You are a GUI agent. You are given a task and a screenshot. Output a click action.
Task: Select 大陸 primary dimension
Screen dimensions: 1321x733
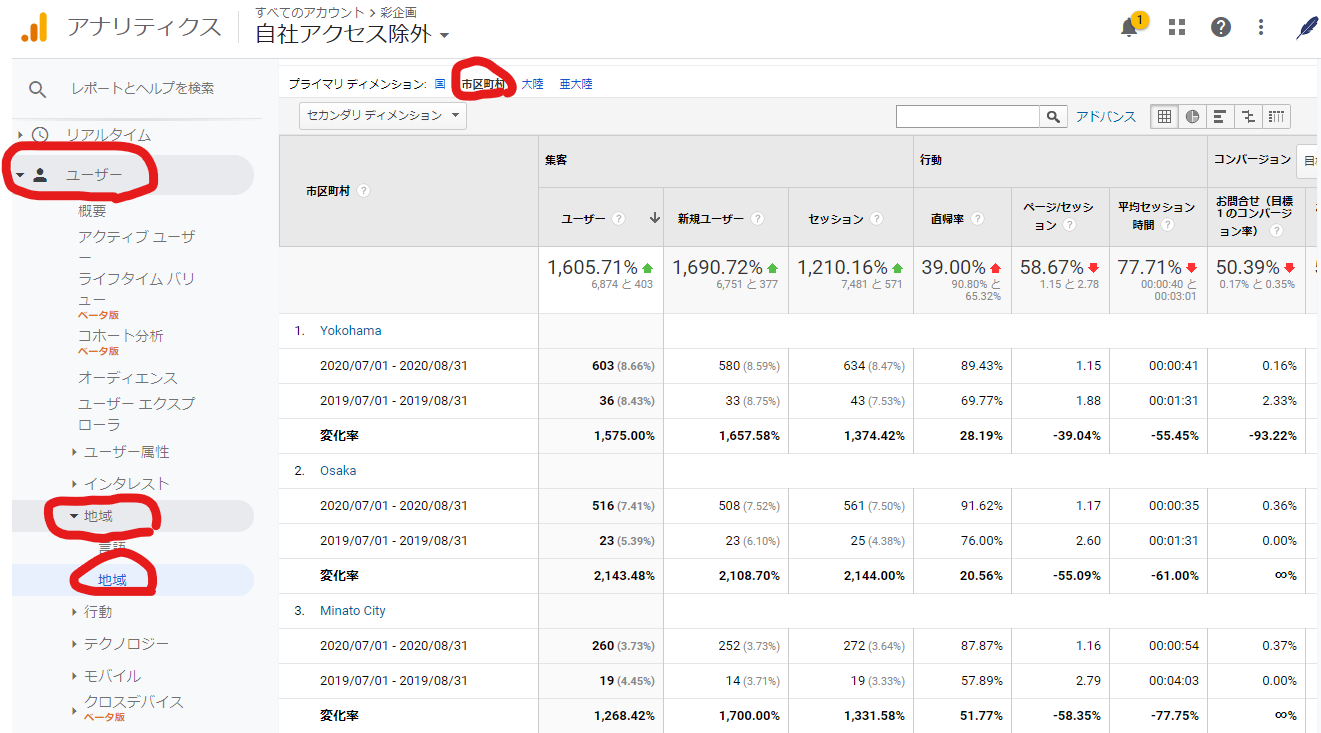(532, 84)
